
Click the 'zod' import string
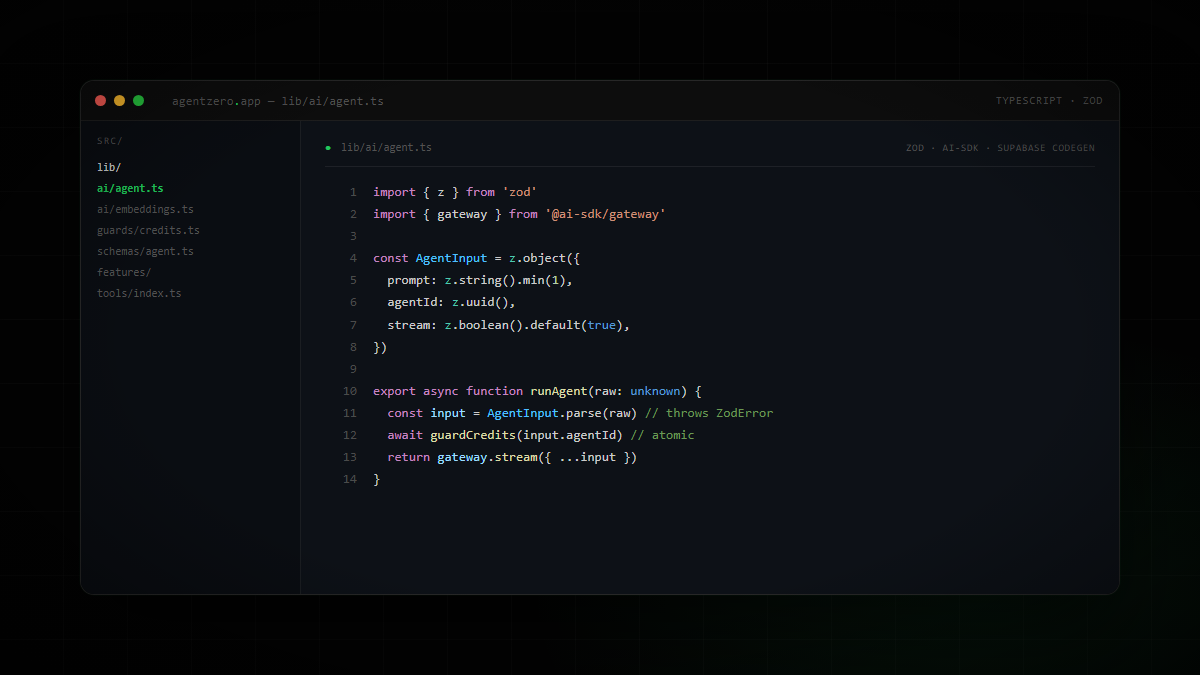pyautogui.click(x=520, y=192)
